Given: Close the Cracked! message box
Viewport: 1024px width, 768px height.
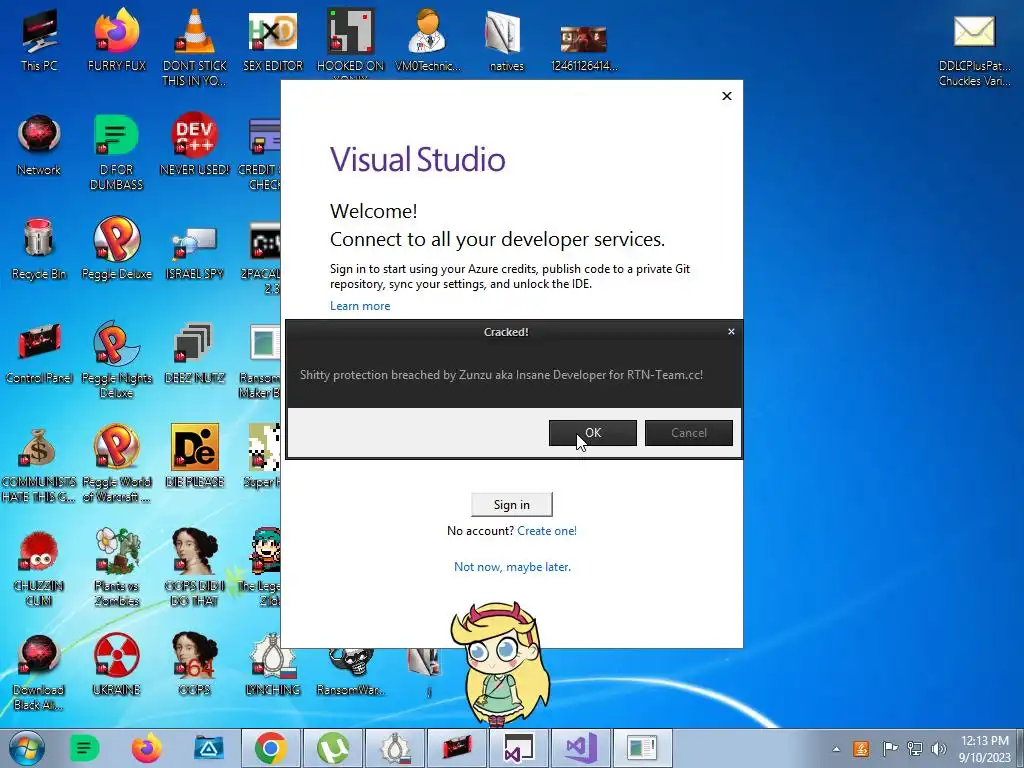Looking at the screenshot, I should [731, 332].
